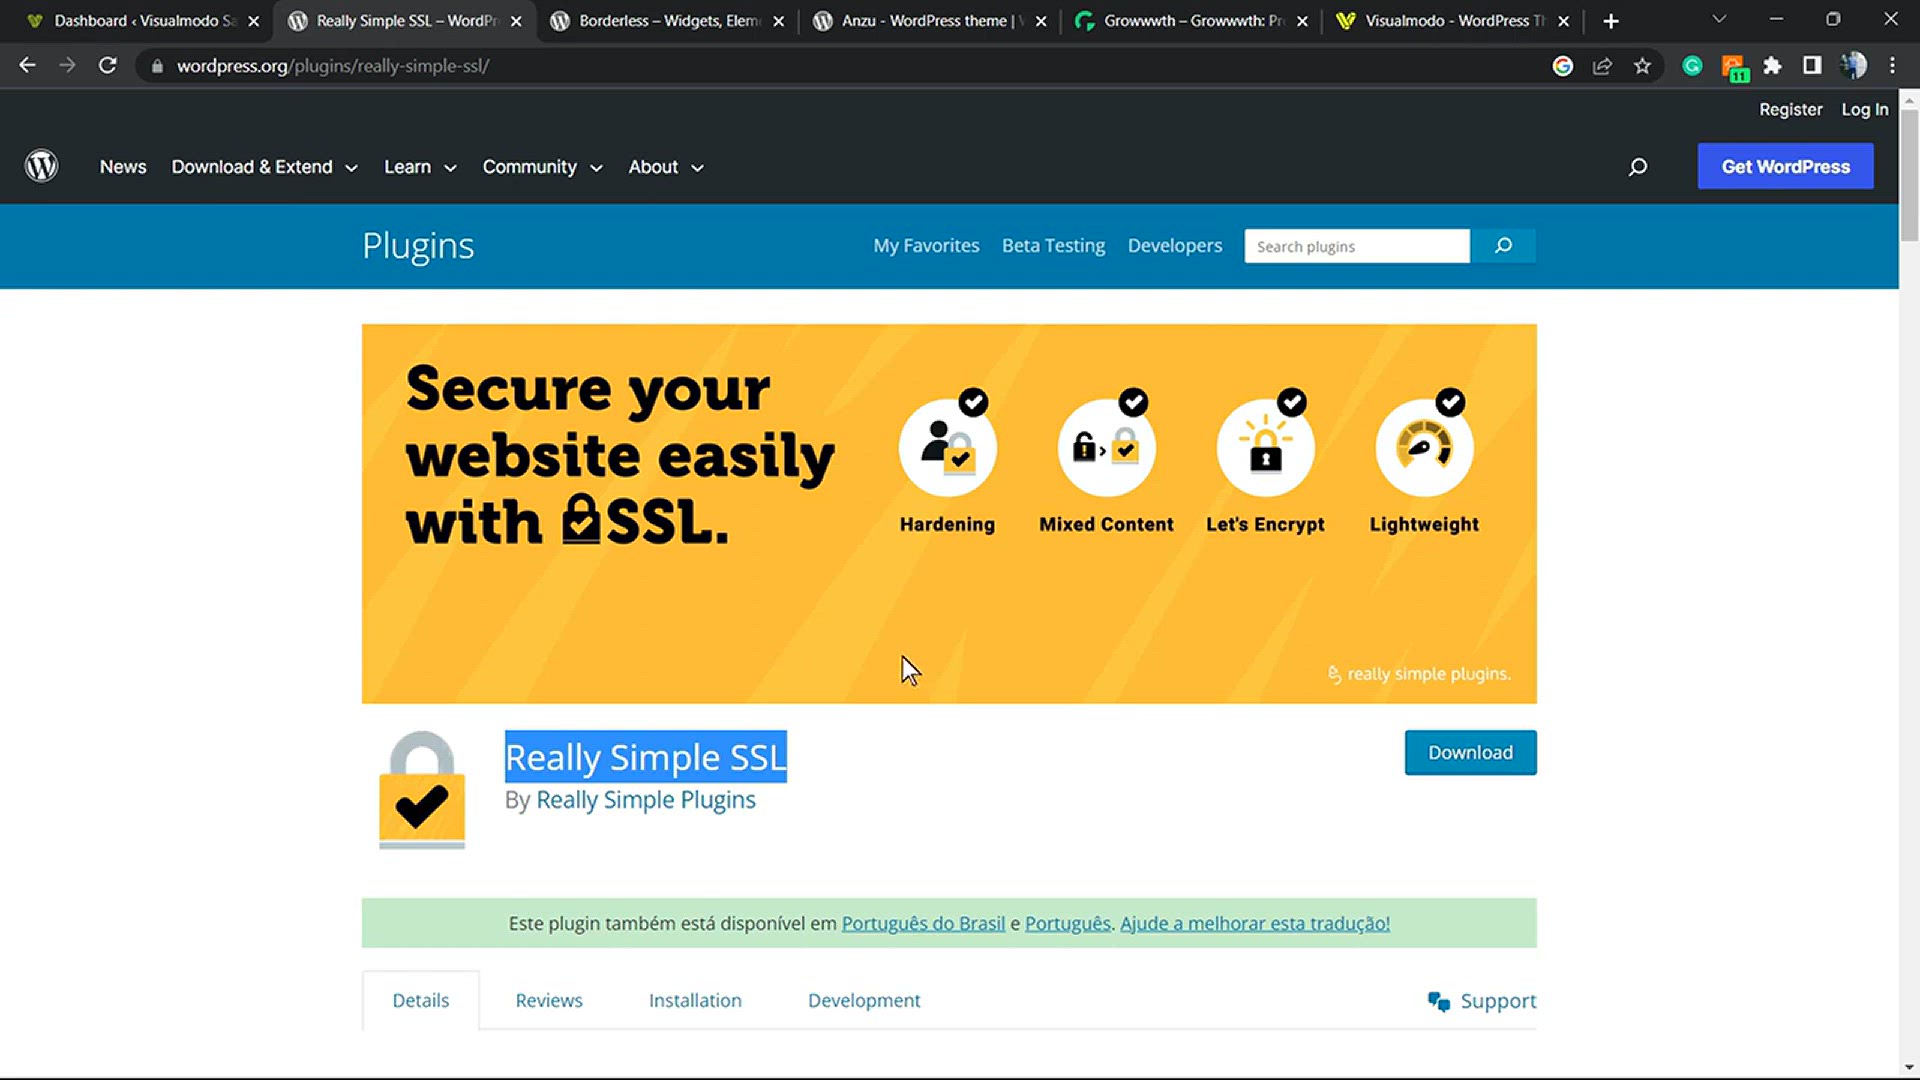Close the Dashboard Visualmodo tab
The height and width of the screenshot is (1080, 1920).
click(x=253, y=21)
